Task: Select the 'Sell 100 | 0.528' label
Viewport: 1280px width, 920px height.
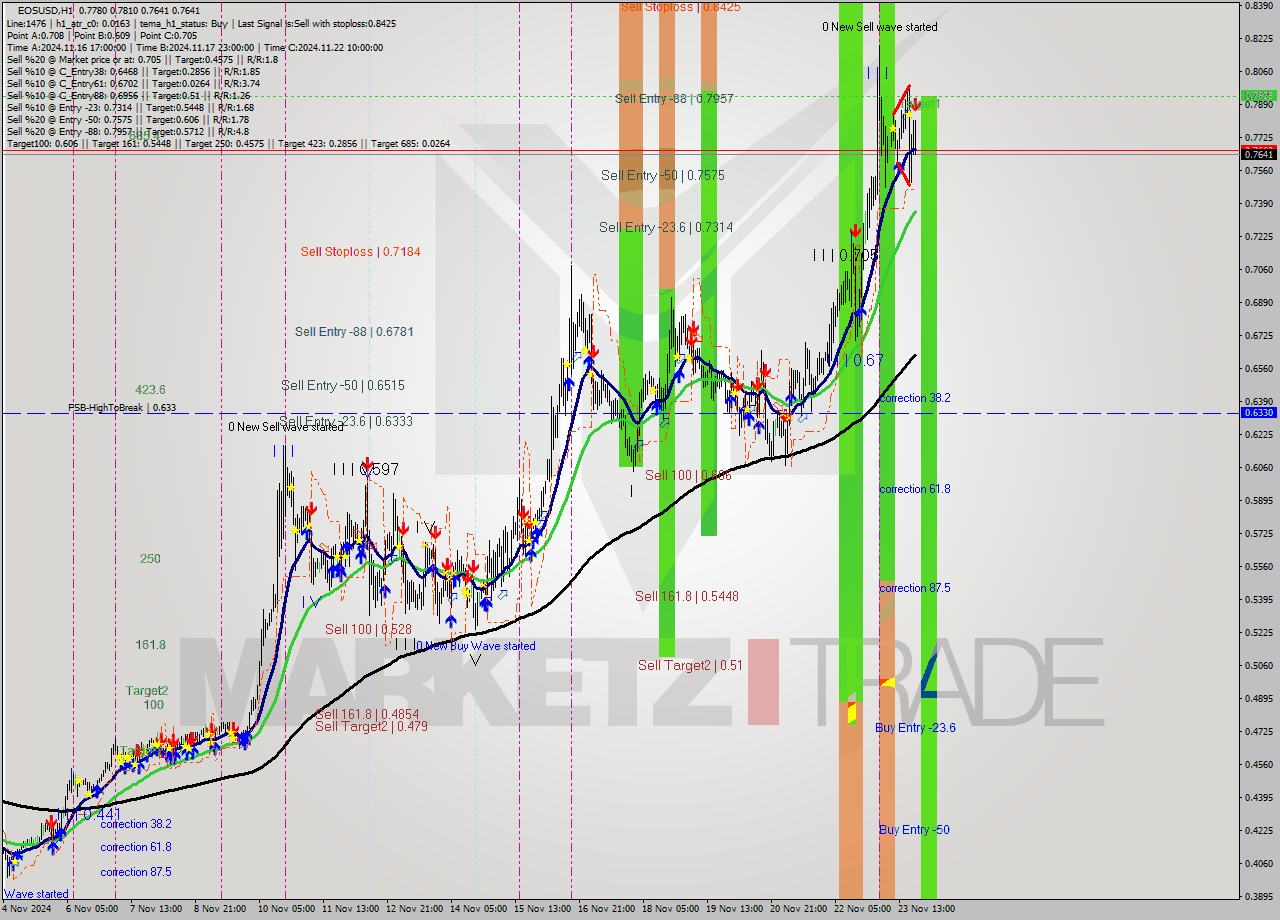Action: [368, 629]
